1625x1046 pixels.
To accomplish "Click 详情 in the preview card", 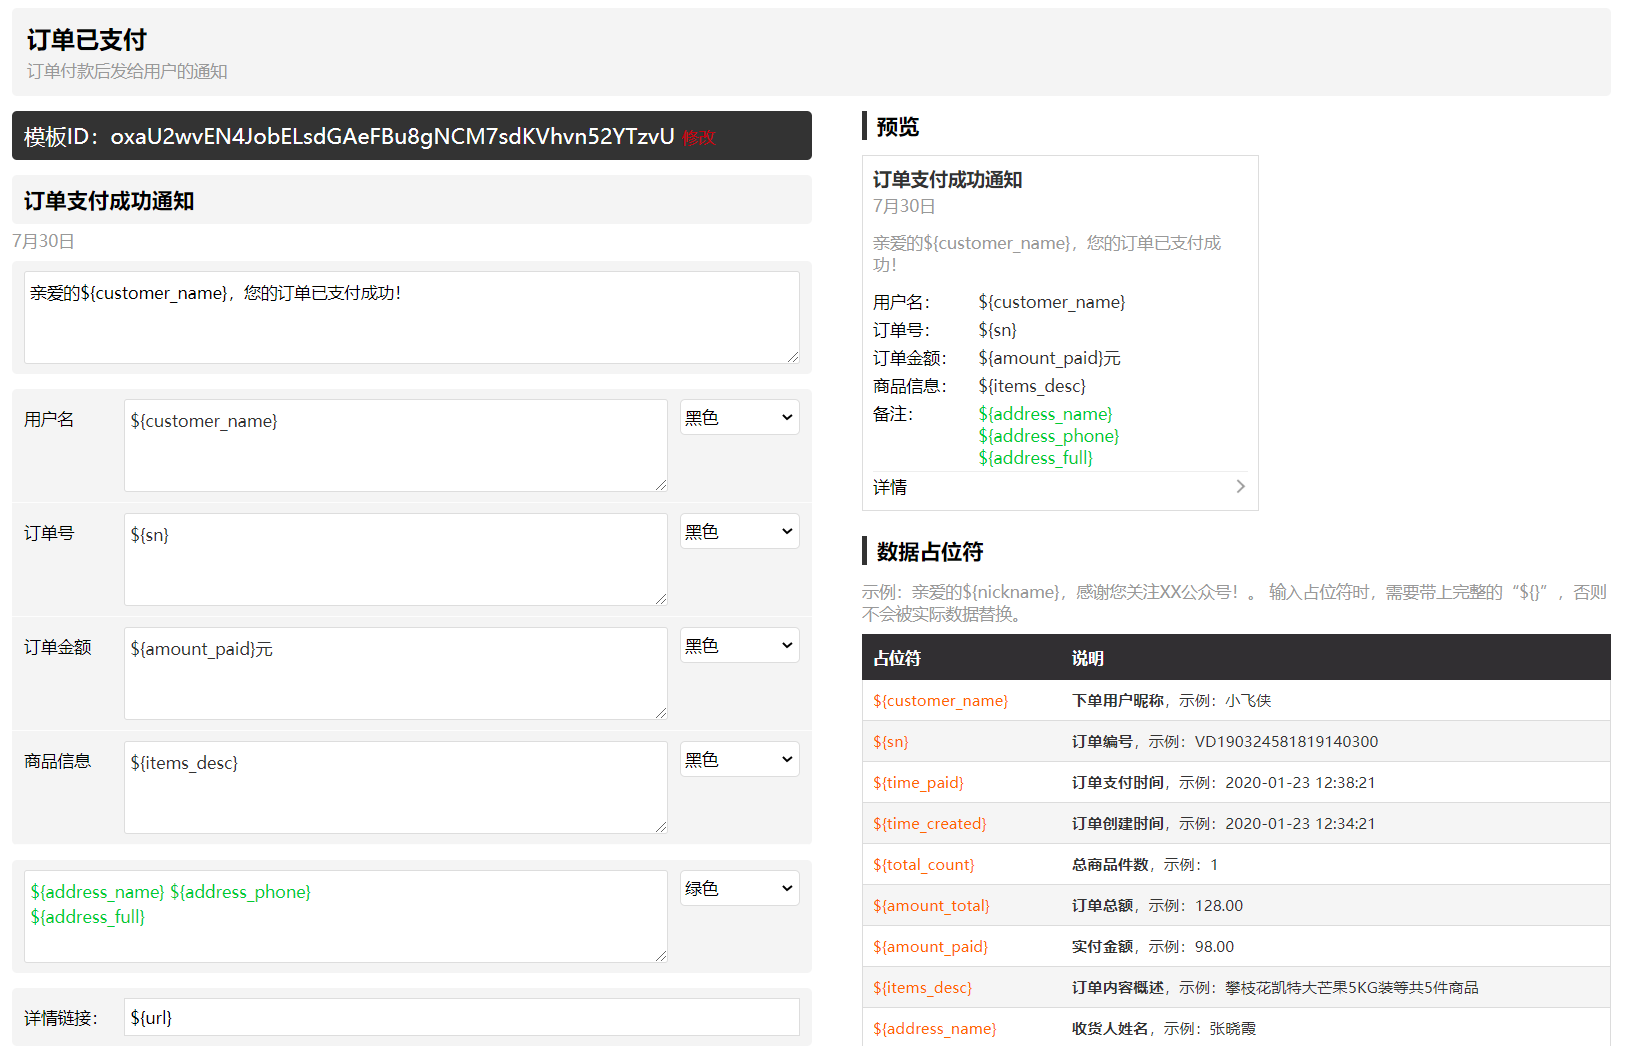I will coord(890,487).
